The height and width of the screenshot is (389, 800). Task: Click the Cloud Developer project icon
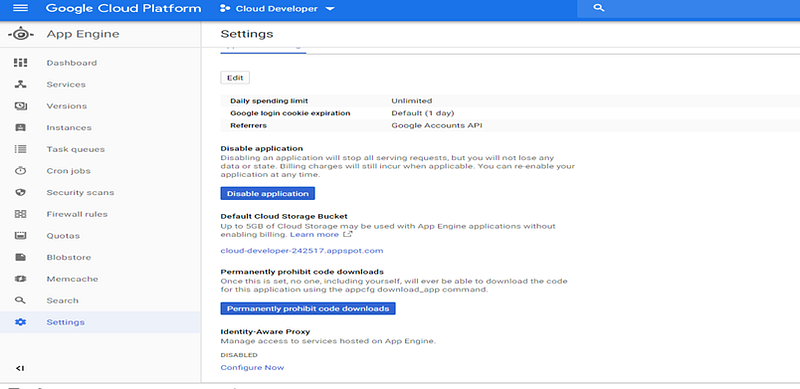point(224,9)
